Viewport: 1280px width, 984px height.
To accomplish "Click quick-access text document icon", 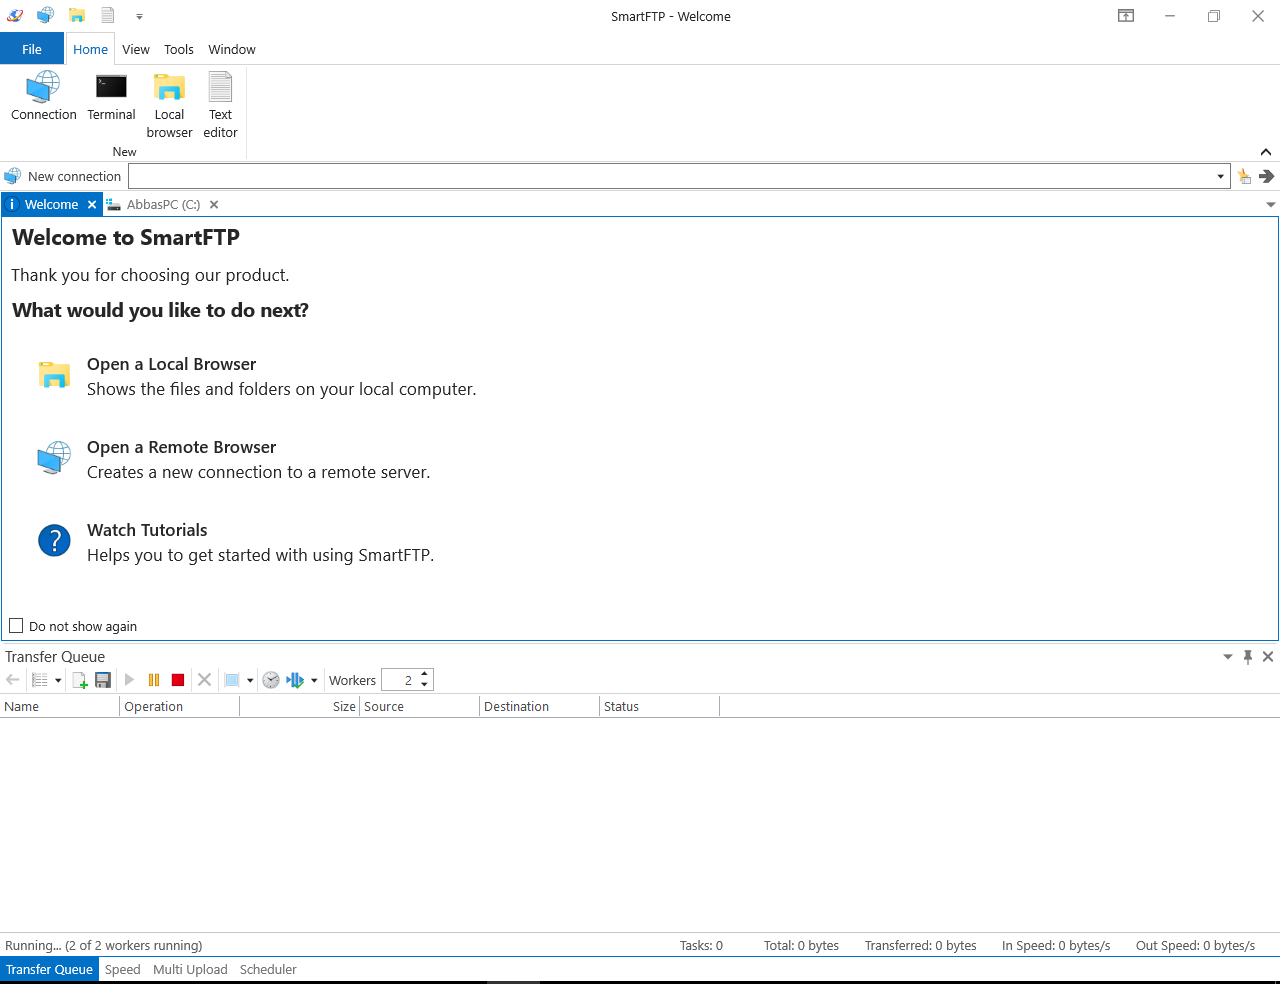I will pos(107,16).
